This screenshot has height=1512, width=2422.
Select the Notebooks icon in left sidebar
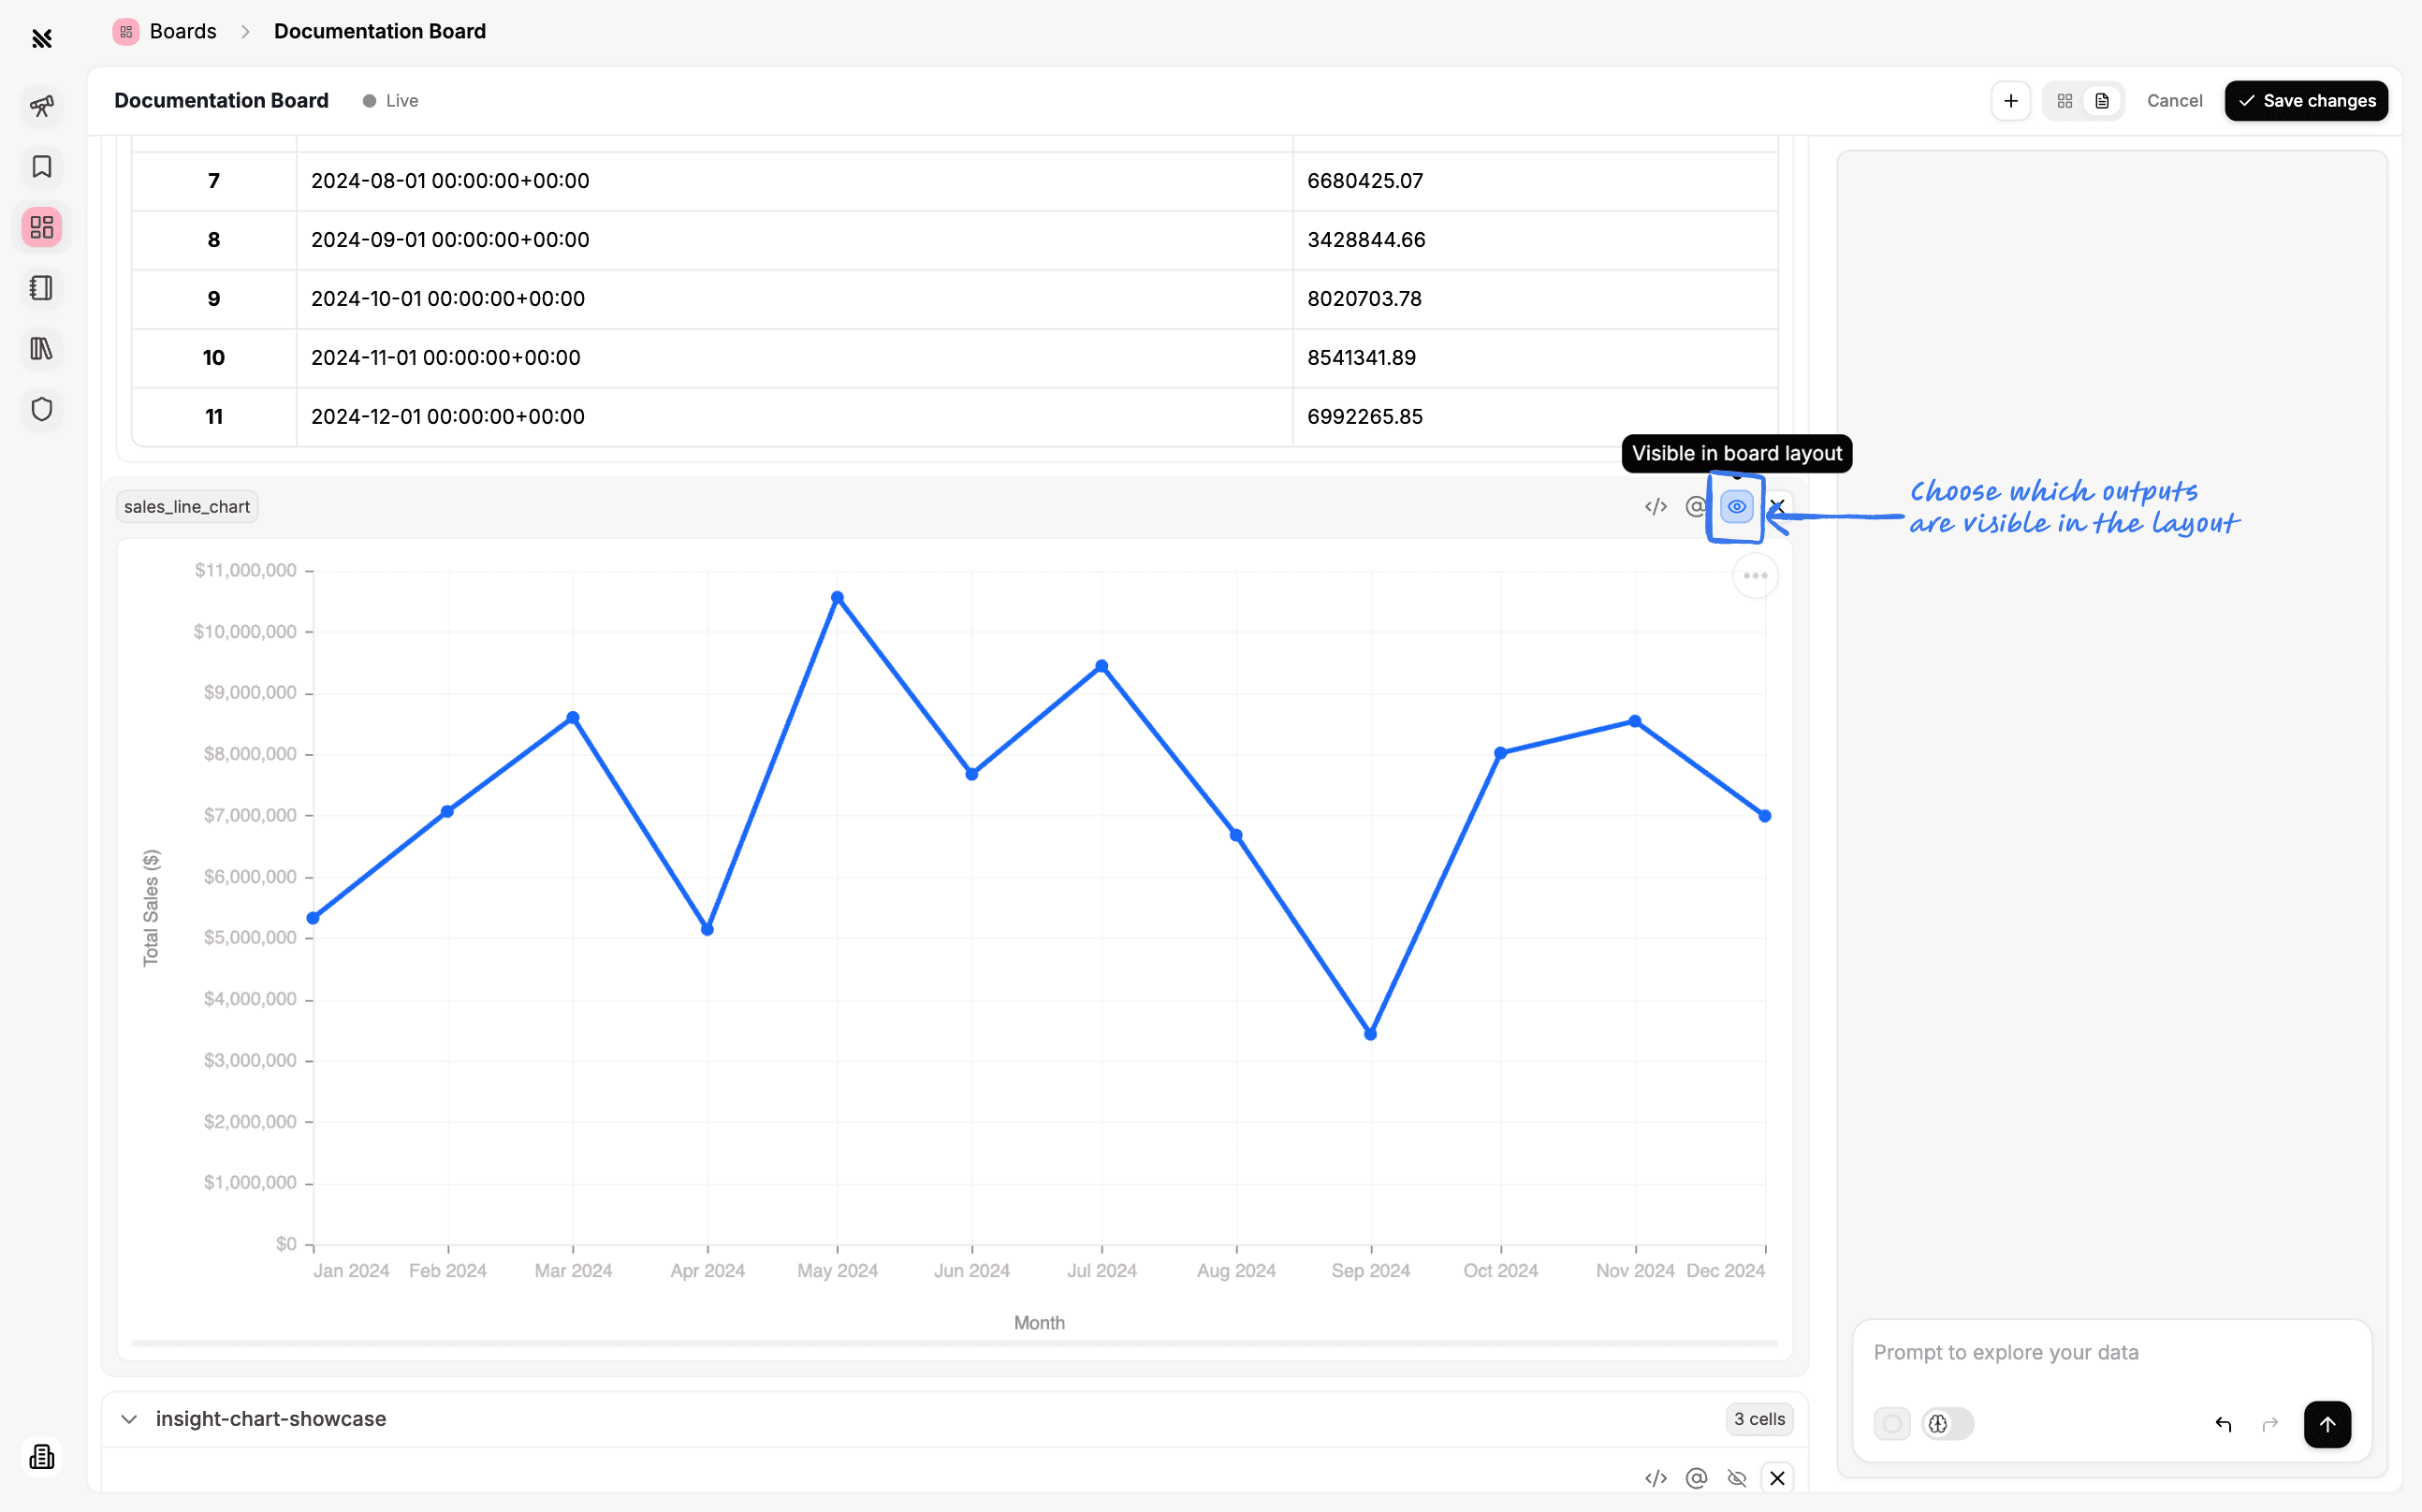42,288
